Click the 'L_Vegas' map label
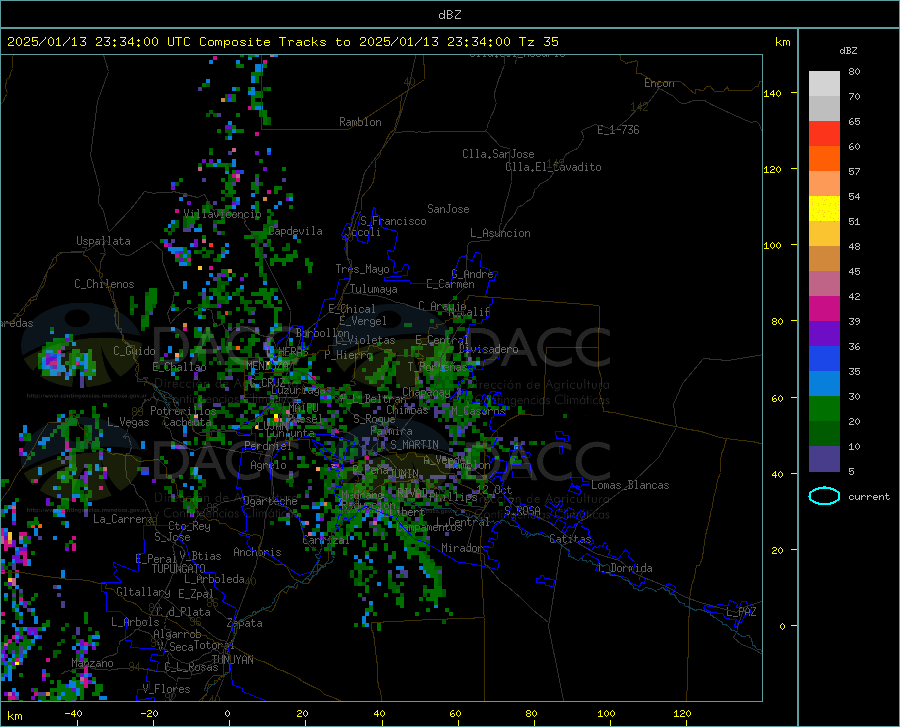Image resolution: width=900 pixels, height=727 pixels. [x=128, y=422]
